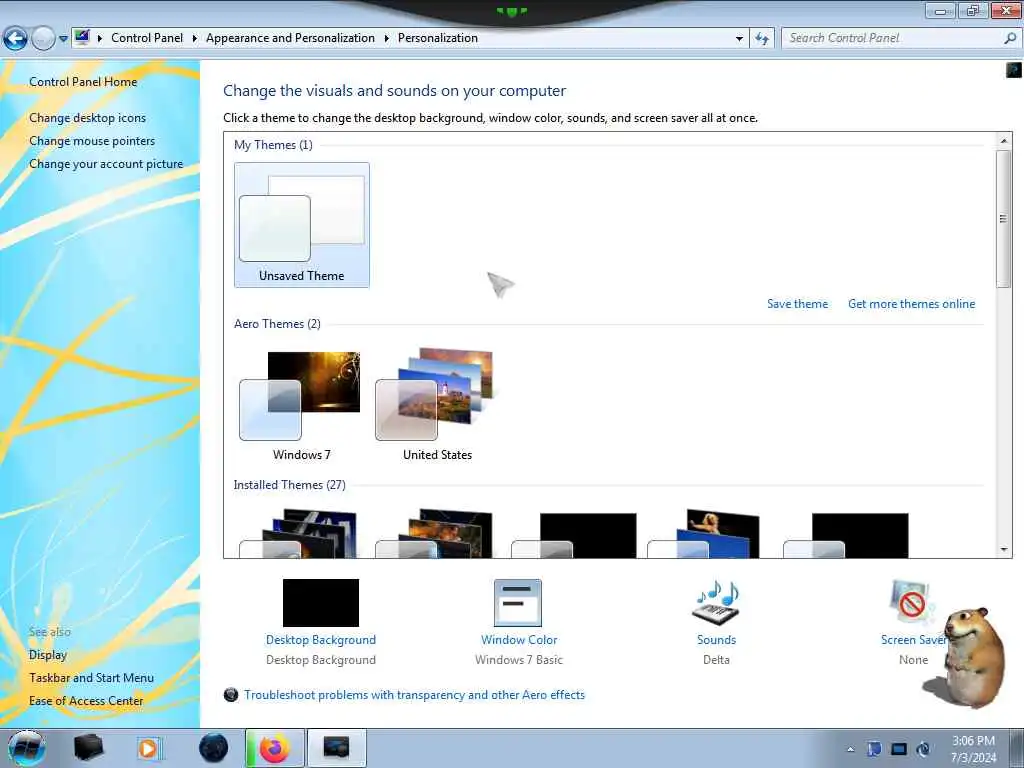Select the United States Aero theme

(x=438, y=404)
